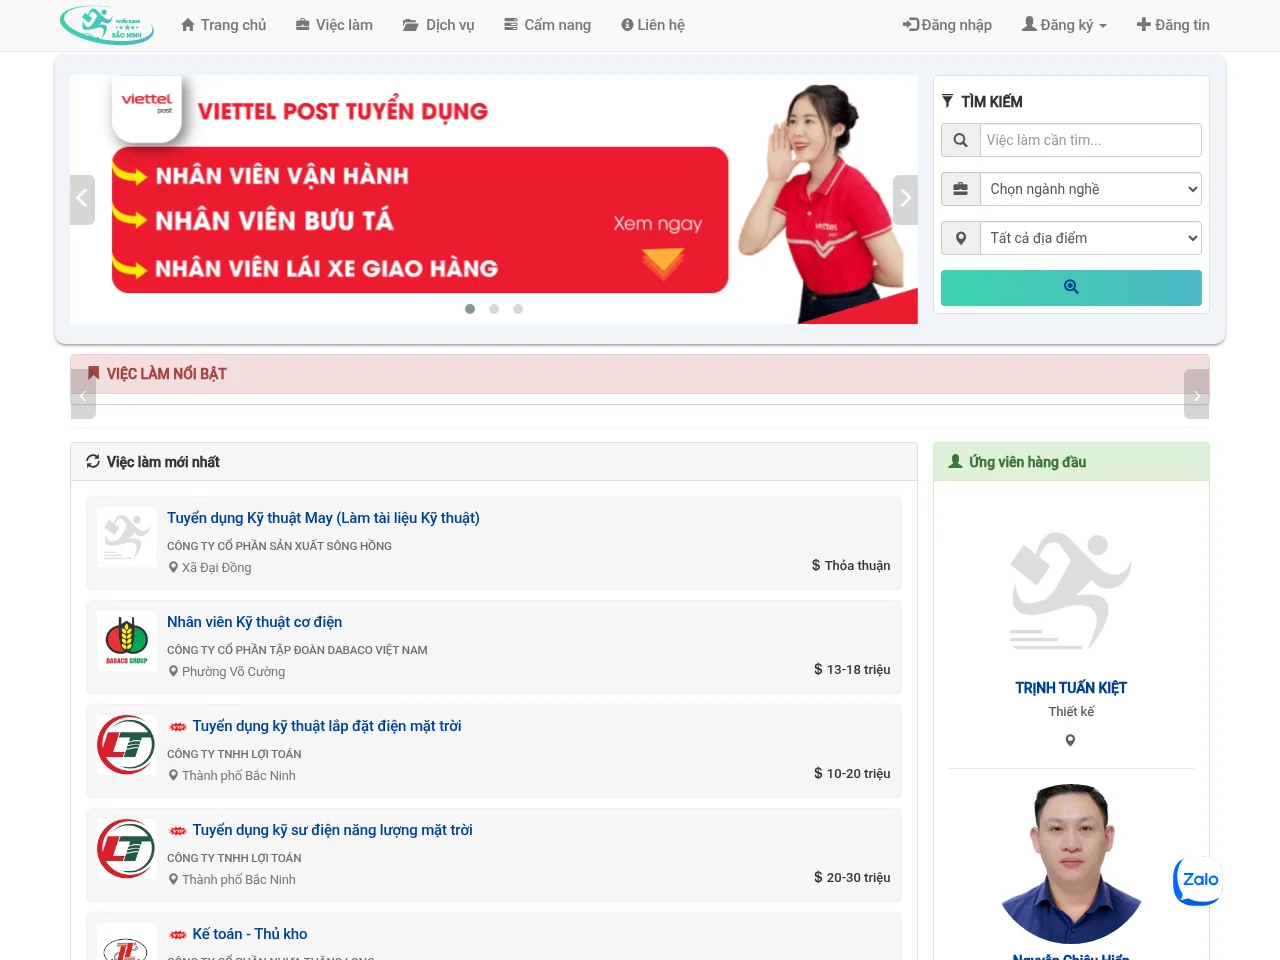Click the 10-20 triệu salary text
The height and width of the screenshot is (960, 1280).
tap(858, 774)
